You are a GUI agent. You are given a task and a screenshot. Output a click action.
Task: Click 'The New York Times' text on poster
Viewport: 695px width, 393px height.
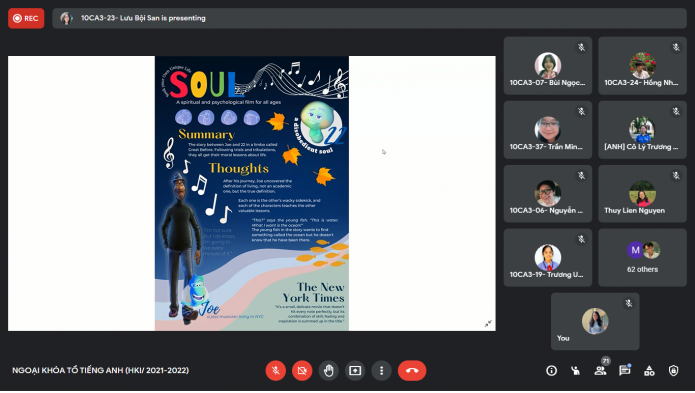314,292
